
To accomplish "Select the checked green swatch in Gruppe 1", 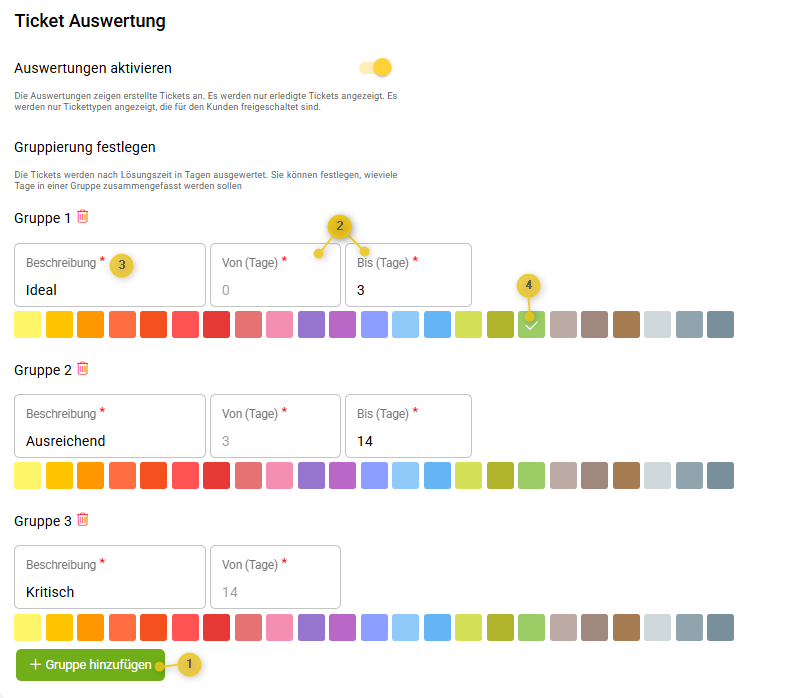I will point(531,324).
